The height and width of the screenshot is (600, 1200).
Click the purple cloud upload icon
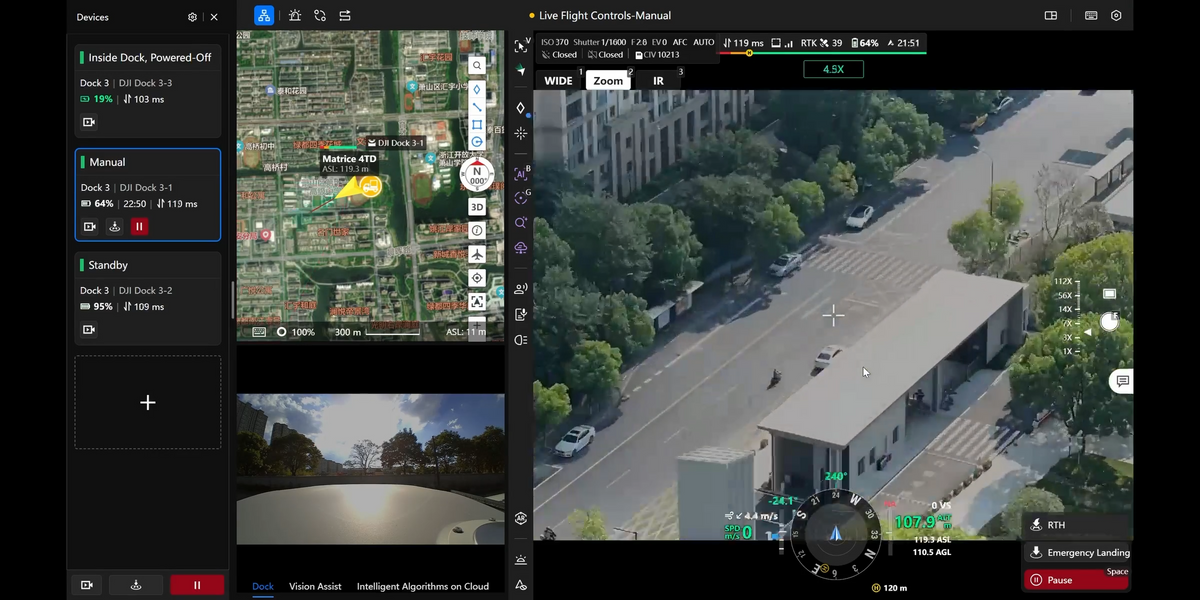(520, 247)
